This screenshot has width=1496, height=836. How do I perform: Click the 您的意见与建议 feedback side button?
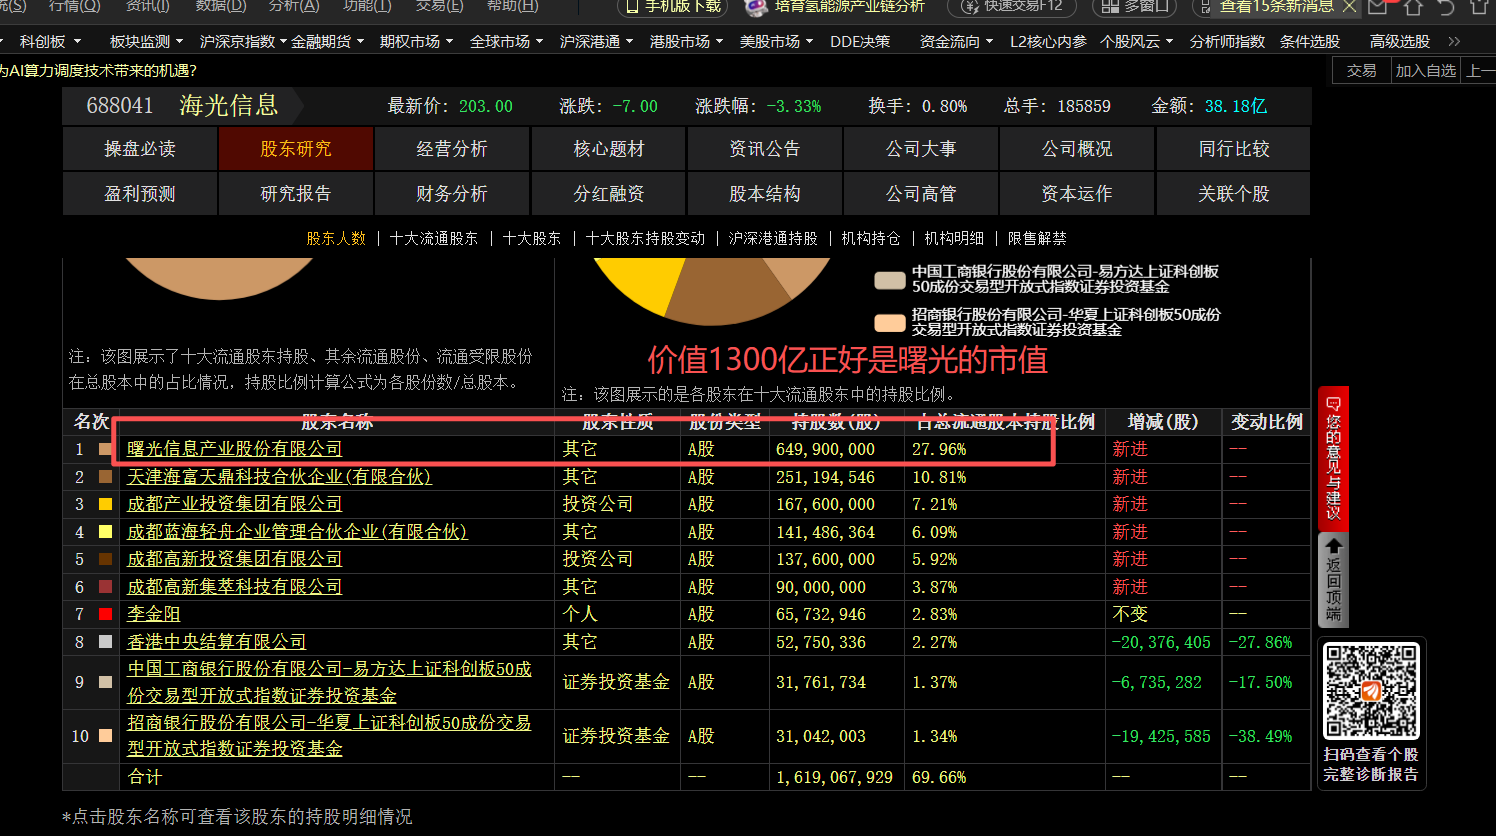pyautogui.click(x=1333, y=458)
